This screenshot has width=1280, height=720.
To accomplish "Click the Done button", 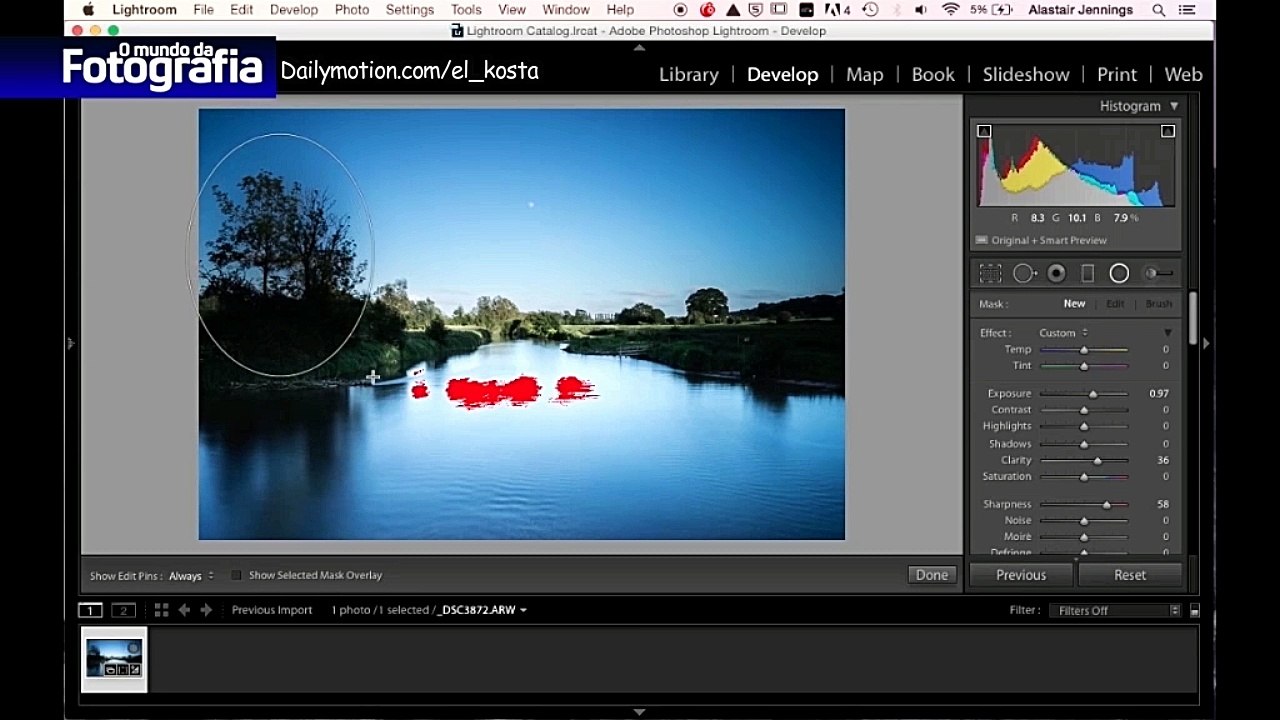I will [932, 575].
